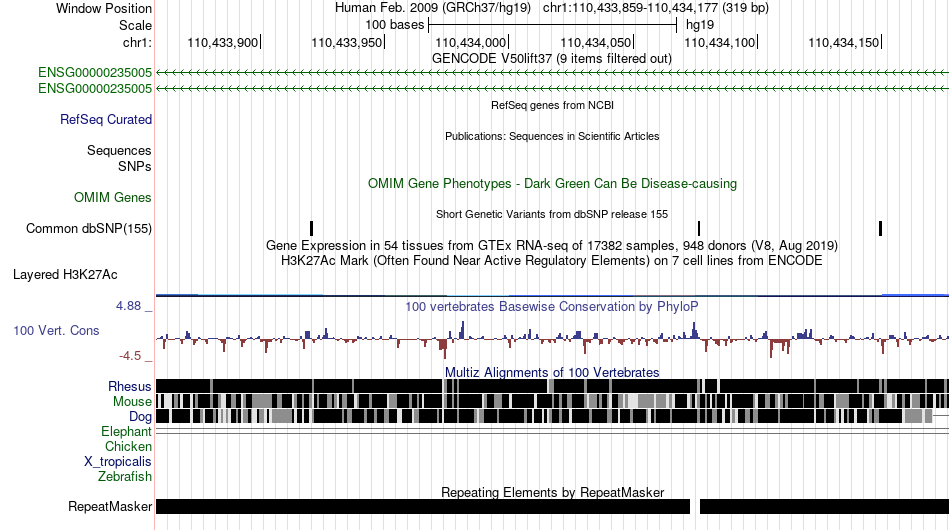This screenshot has width=950, height=530.
Task: Click the PhyloP Basewise Conservation title
Action: 551,306
